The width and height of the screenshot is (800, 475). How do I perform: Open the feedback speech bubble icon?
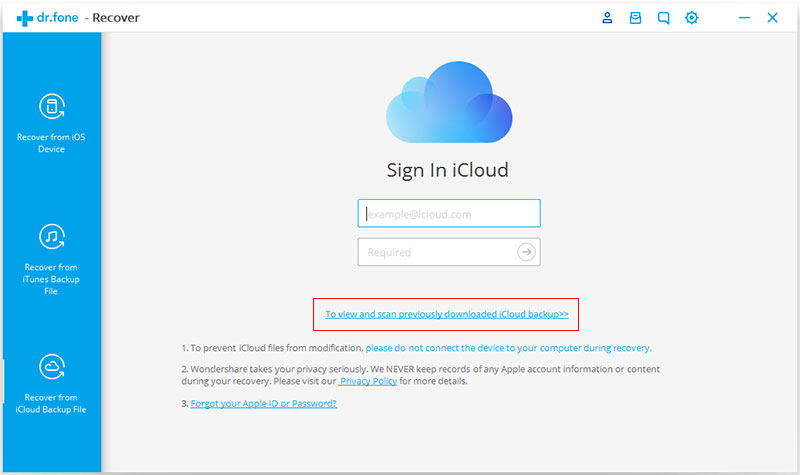coord(663,18)
